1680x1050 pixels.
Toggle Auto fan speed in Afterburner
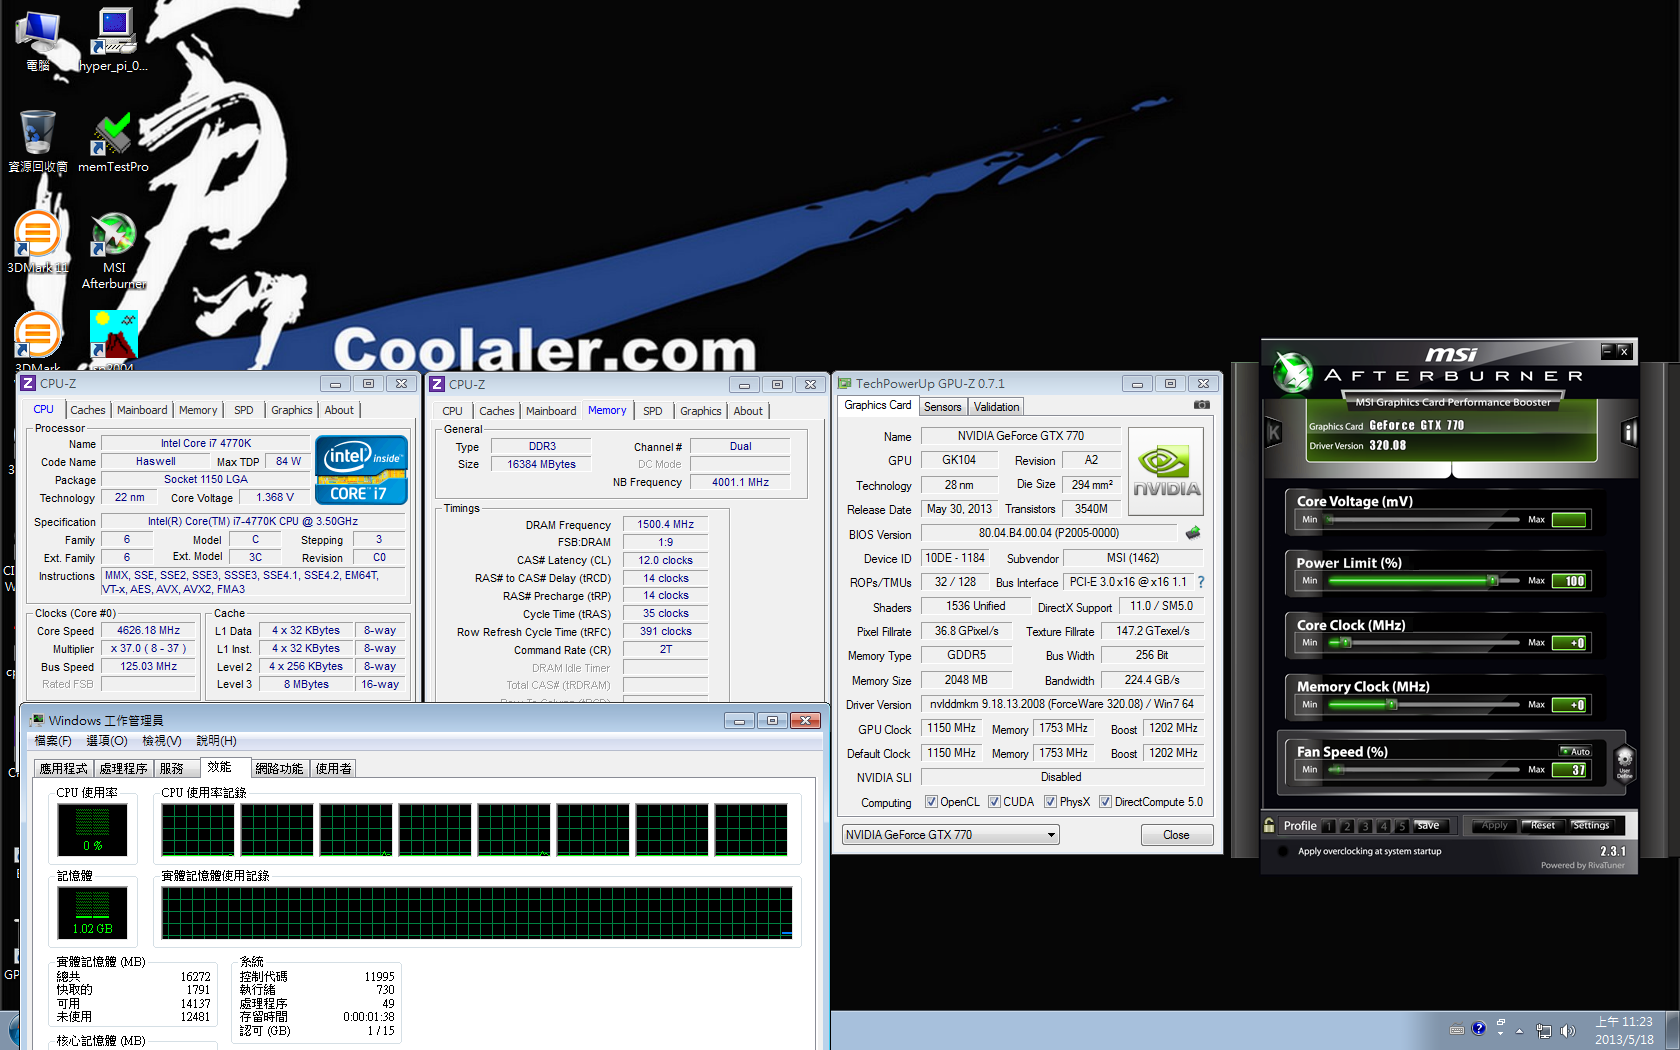click(1576, 751)
